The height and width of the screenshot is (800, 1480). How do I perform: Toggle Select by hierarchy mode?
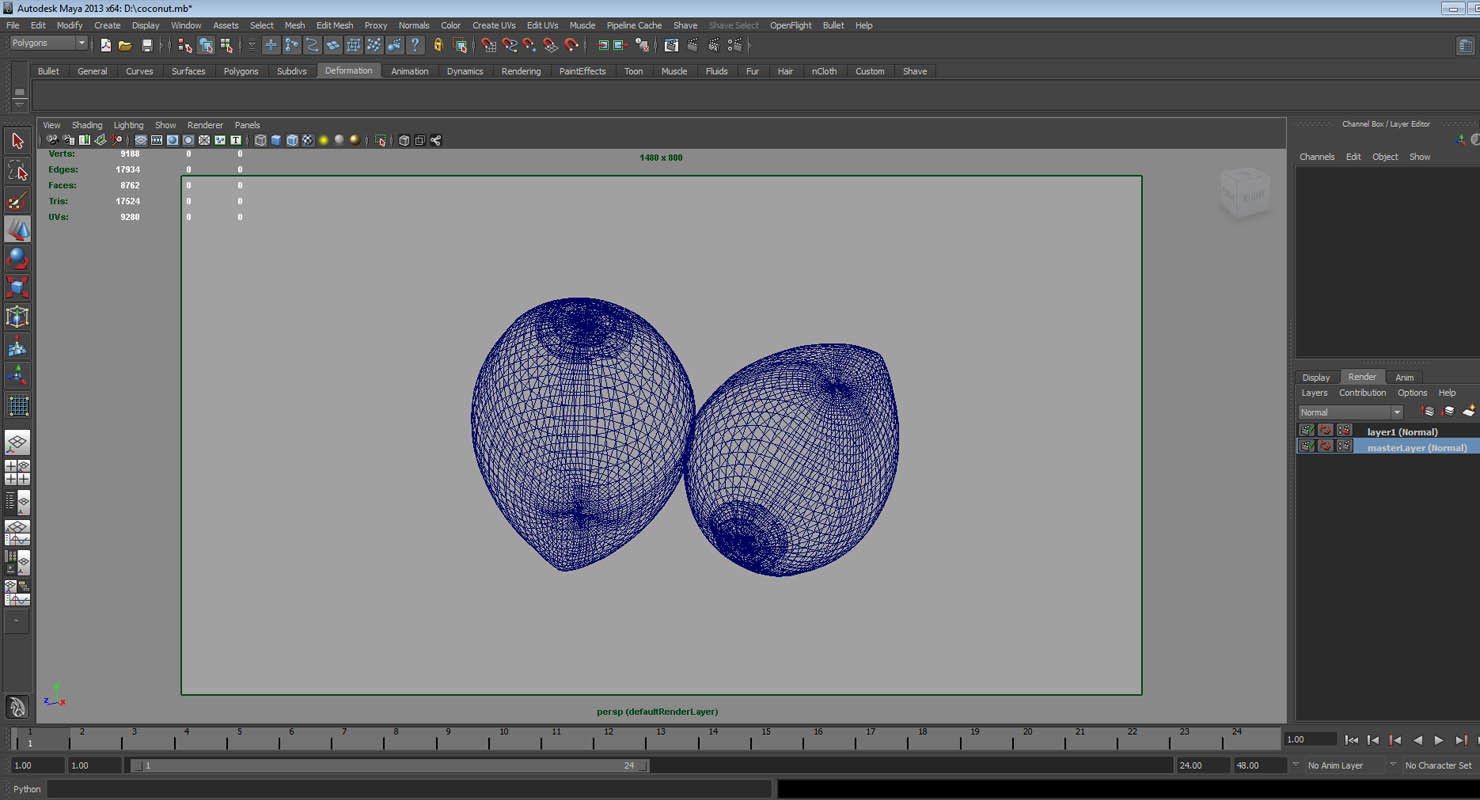(x=184, y=45)
